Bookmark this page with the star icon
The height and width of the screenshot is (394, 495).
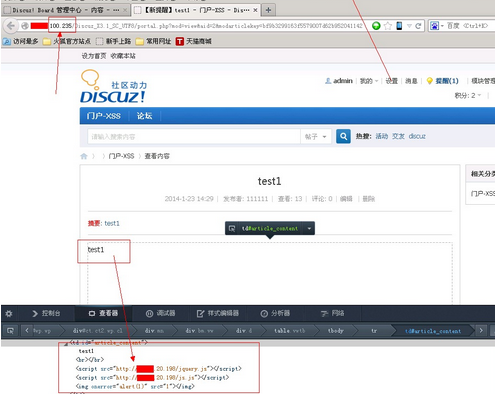[x=388, y=26]
